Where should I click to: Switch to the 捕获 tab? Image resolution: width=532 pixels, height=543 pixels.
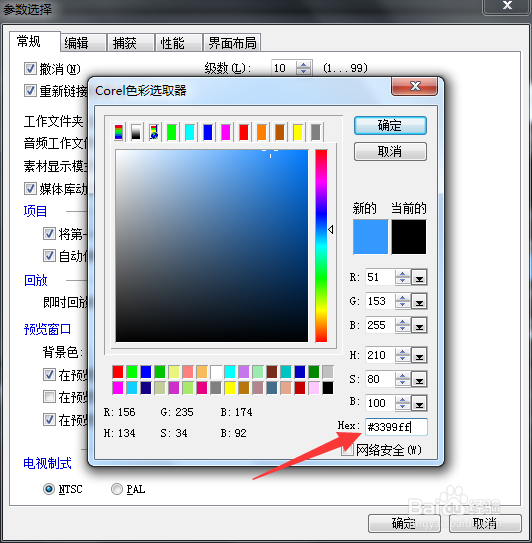(131, 43)
